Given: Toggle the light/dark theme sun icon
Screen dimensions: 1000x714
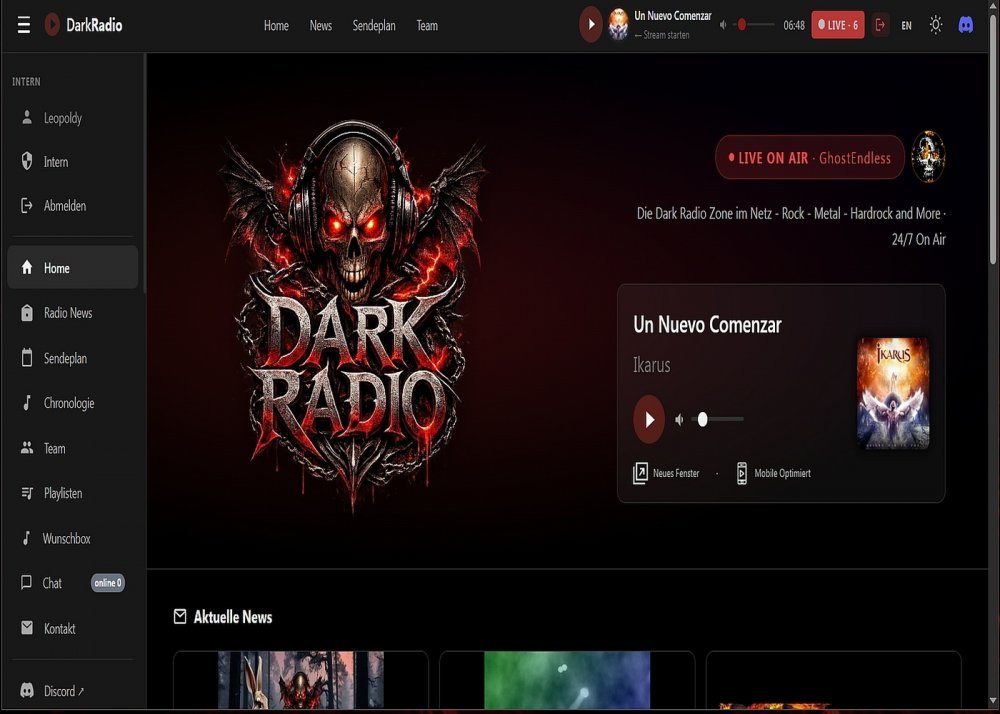Looking at the screenshot, I should (x=935, y=25).
